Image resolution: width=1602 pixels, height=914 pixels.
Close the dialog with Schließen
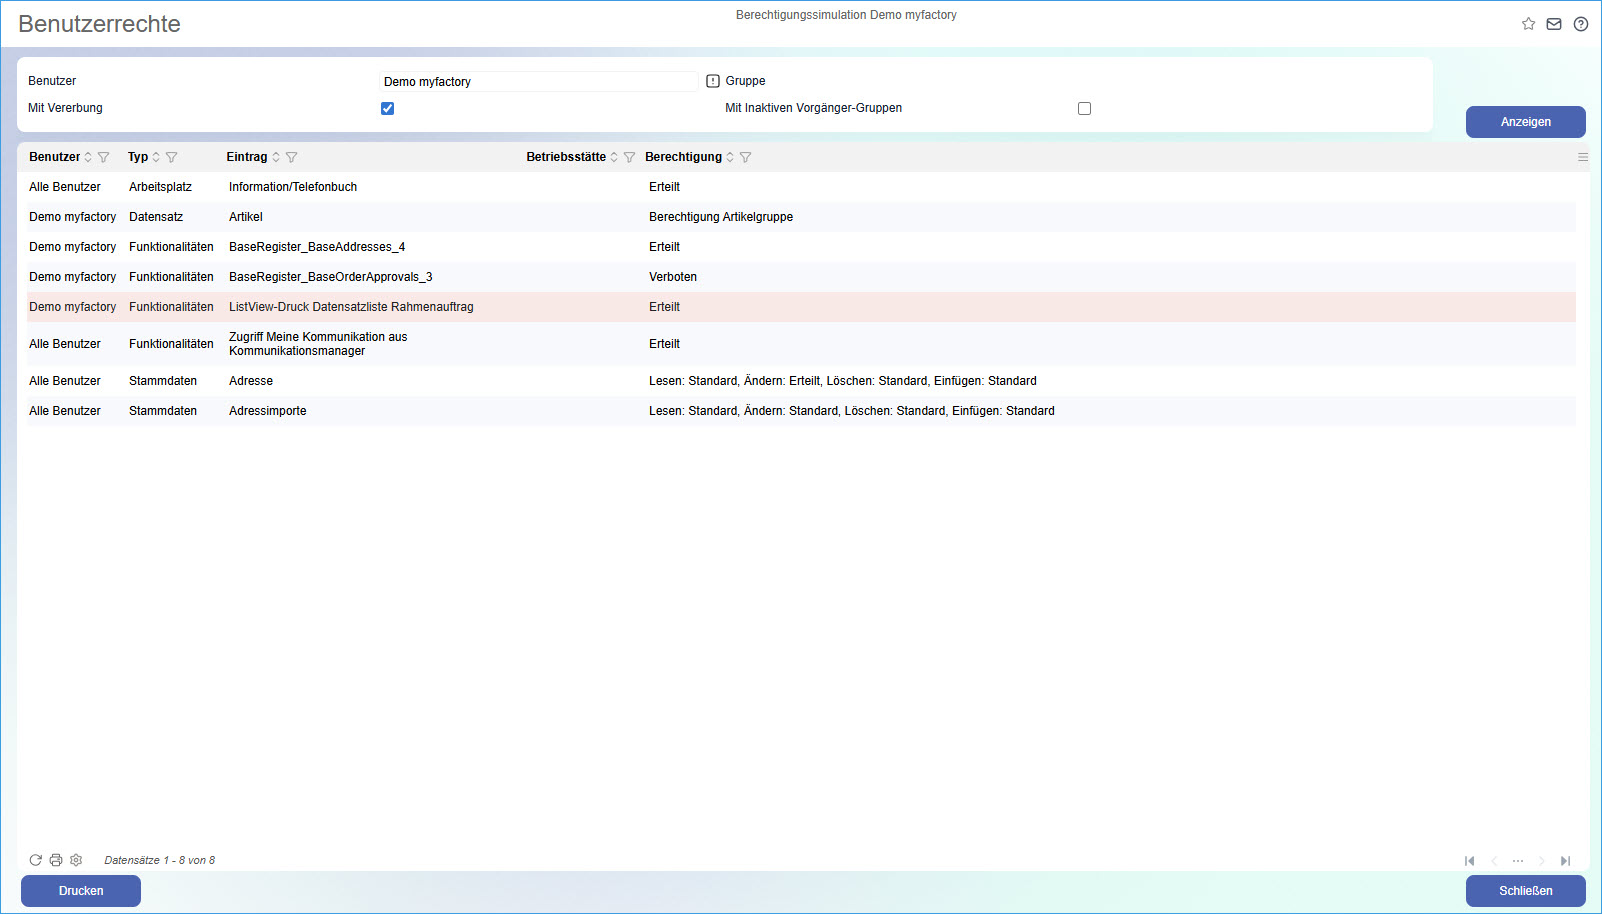(1525, 891)
